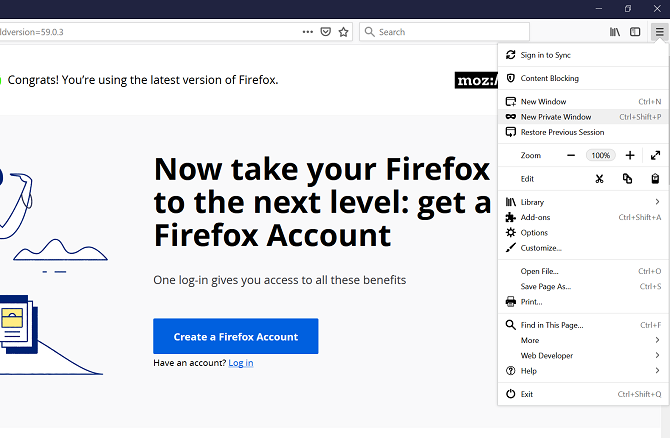Image resolution: width=670 pixels, height=438 pixels.
Task: Click the Sign in to Sync icon
Action: coord(511,55)
